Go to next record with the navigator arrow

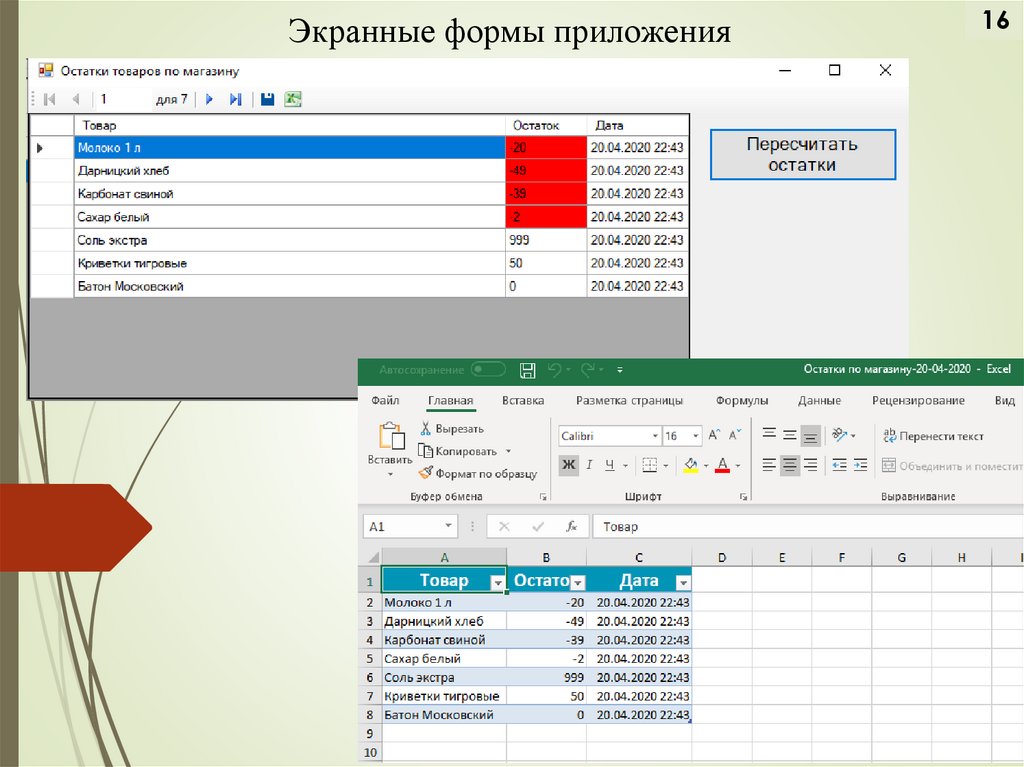tap(210, 99)
